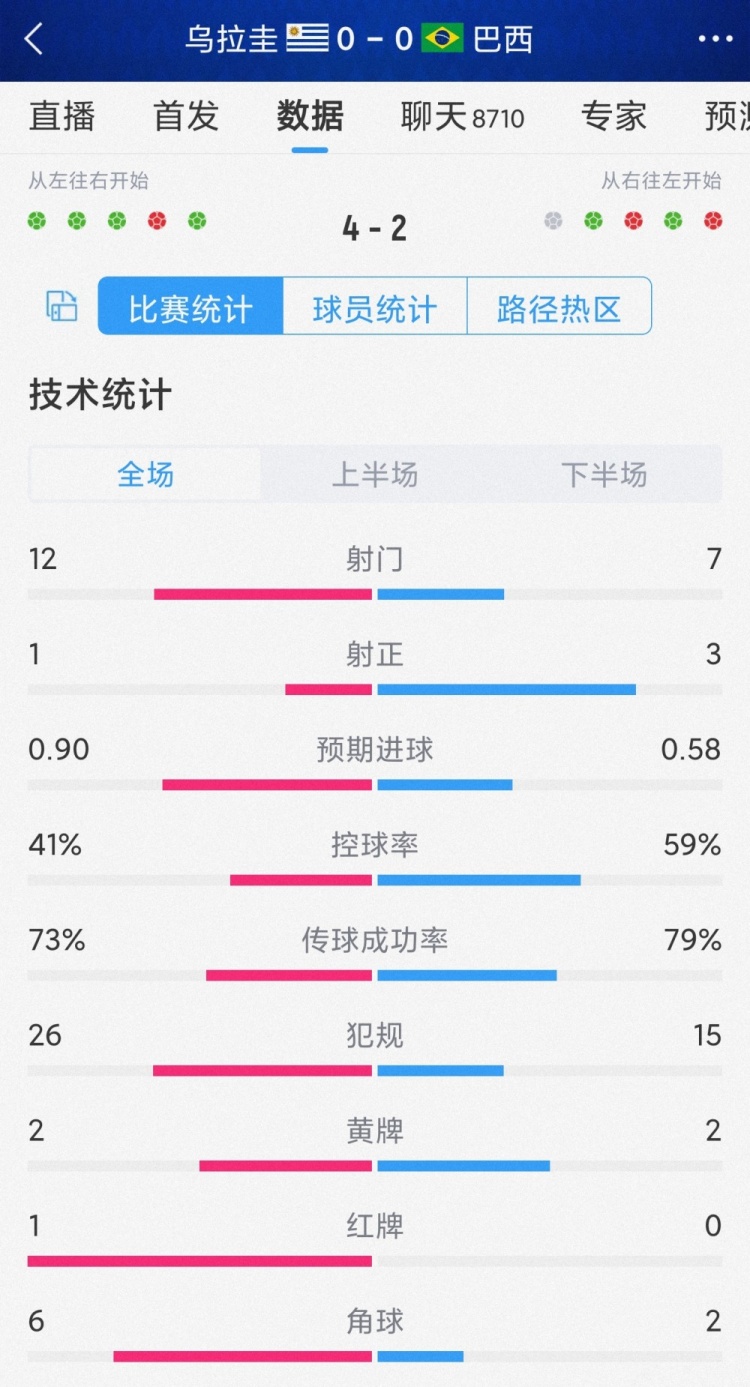This screenshot has height=1387, width=750.
Task: Tap the back arrow icon
Action: click(35, 39)
